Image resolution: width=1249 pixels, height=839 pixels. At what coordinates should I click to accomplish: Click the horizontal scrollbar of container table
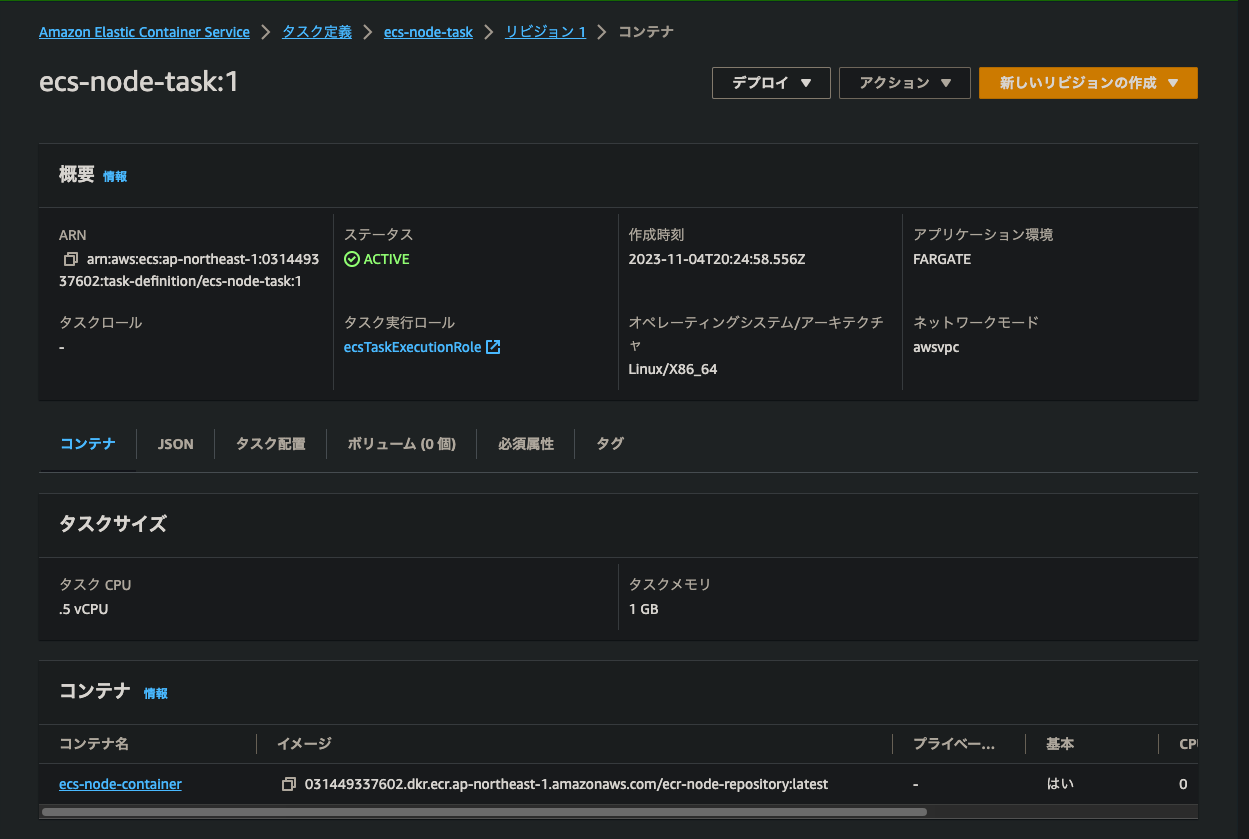tap(484, 812)
